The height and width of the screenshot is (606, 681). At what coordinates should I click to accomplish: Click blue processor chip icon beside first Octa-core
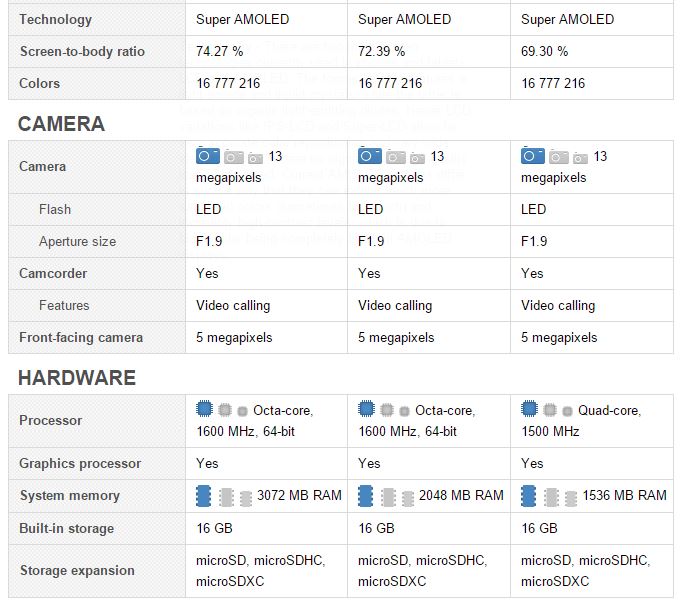coord(204,409)
